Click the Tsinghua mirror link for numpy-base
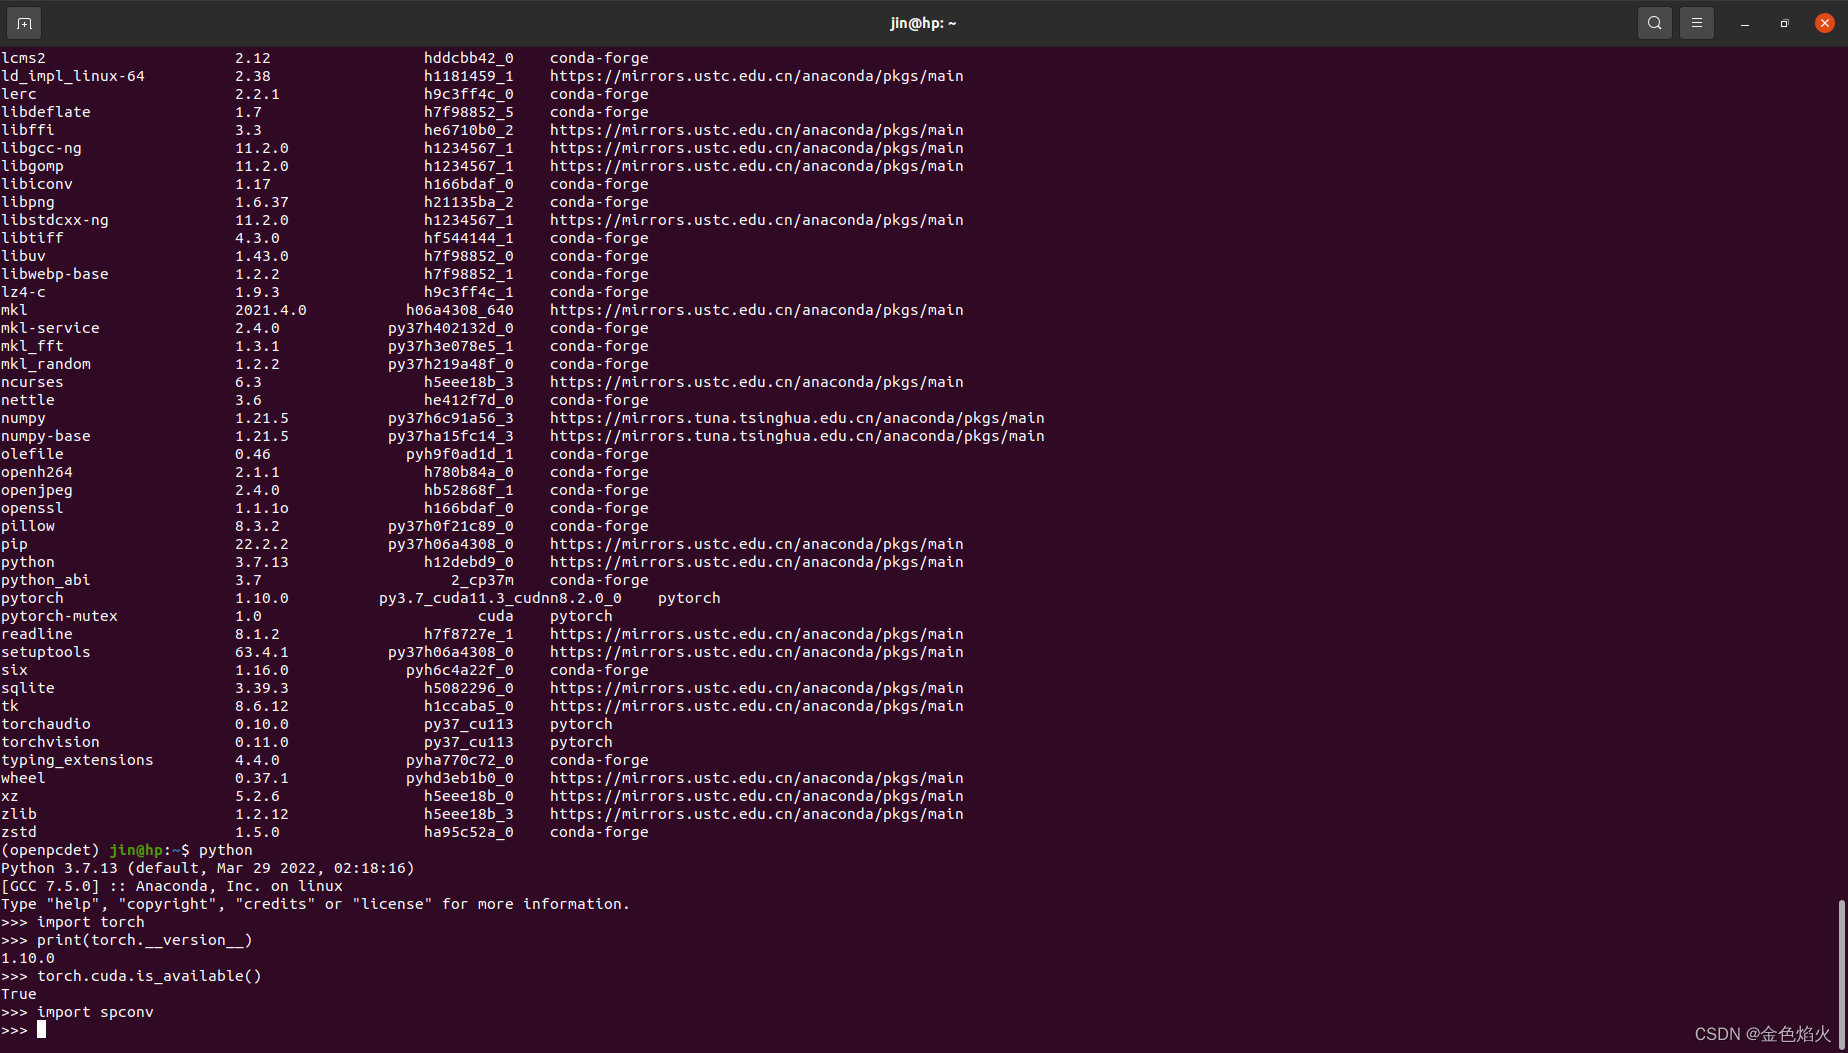Viewport: 1848px width, 1053px height. (797, 435)
